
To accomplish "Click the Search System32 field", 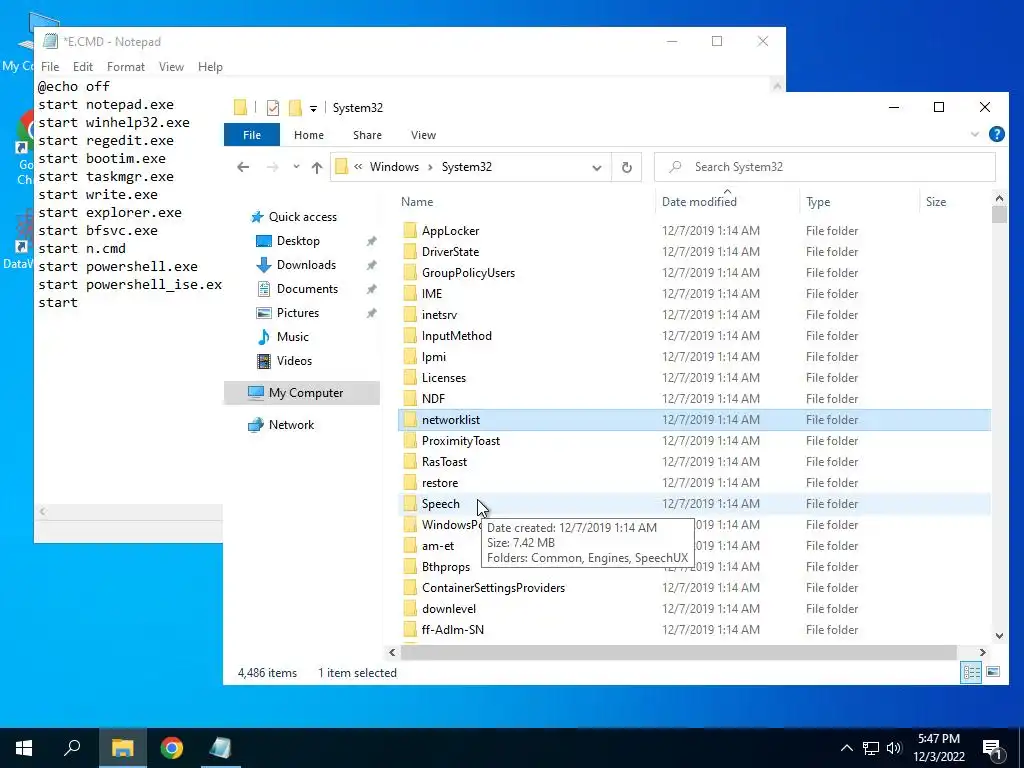I will [825, 167].
